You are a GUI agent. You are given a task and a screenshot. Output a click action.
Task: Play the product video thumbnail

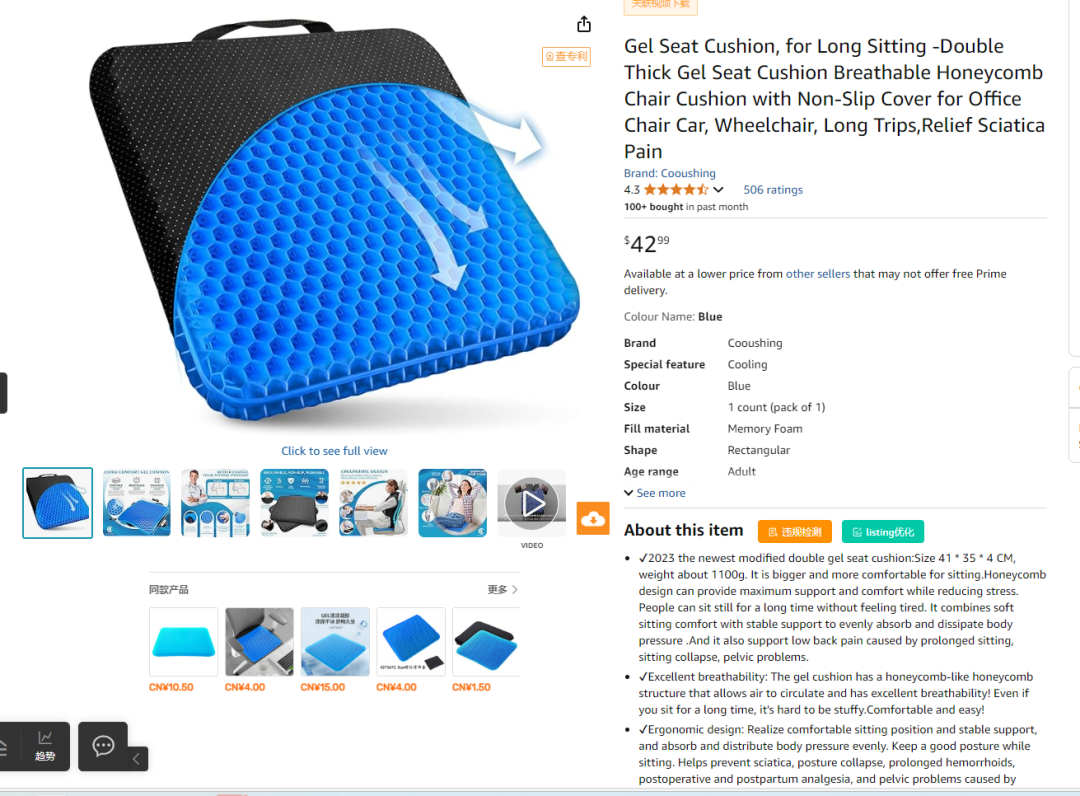pos(532,503)
